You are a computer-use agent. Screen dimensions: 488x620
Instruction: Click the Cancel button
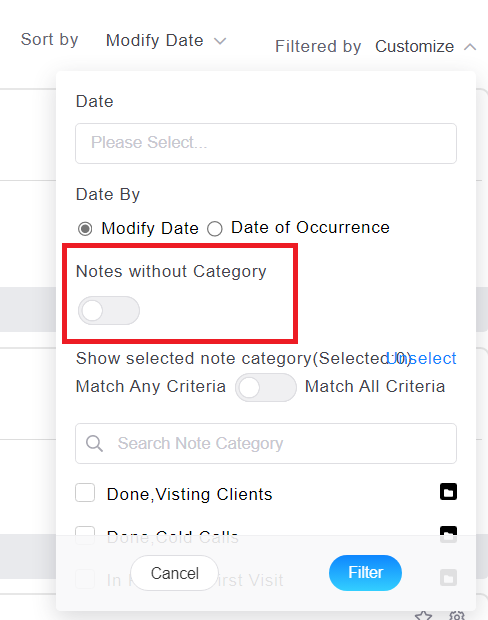pos(174,573)
